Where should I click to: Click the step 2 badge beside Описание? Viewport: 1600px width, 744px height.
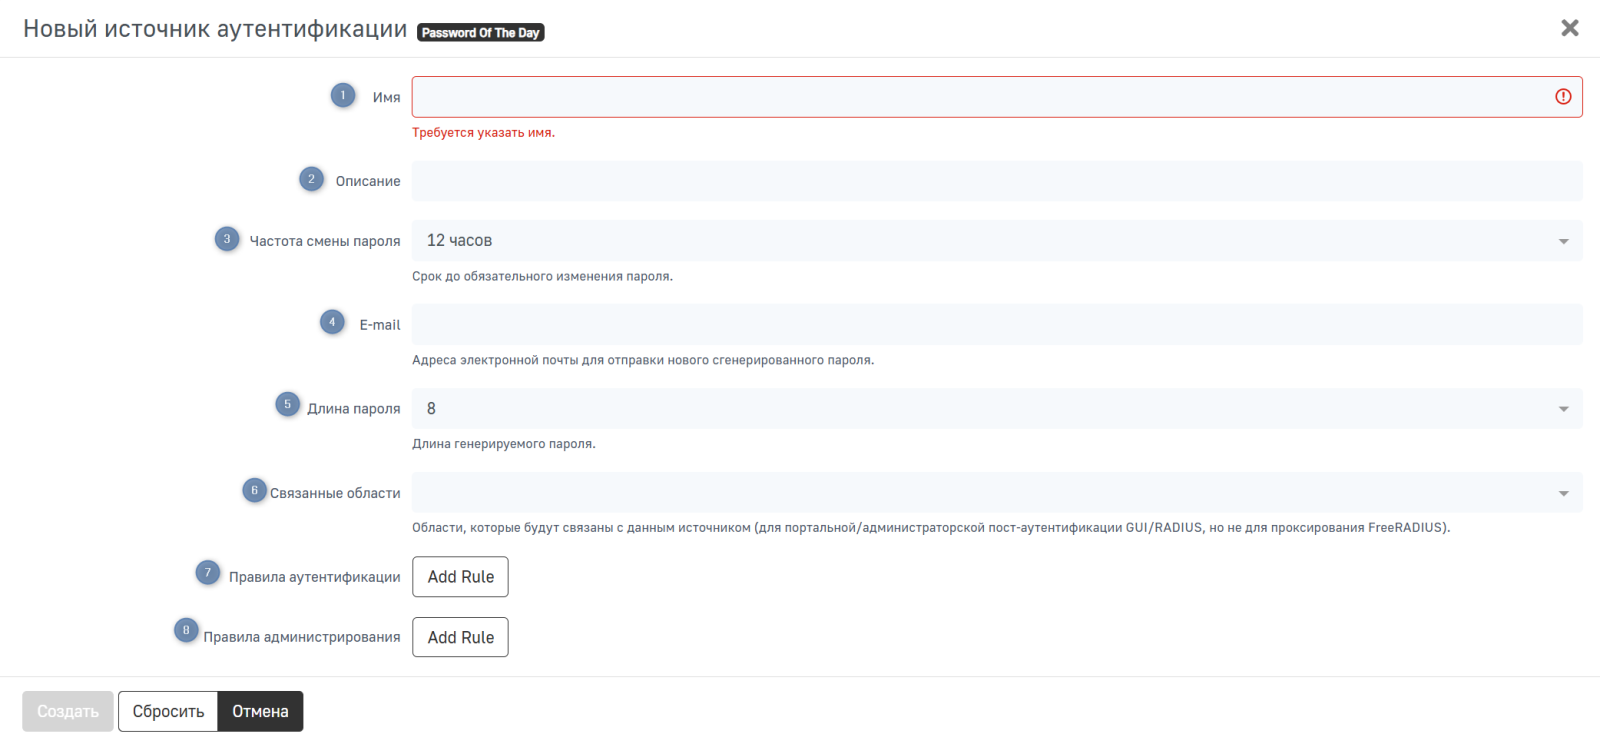311,179
